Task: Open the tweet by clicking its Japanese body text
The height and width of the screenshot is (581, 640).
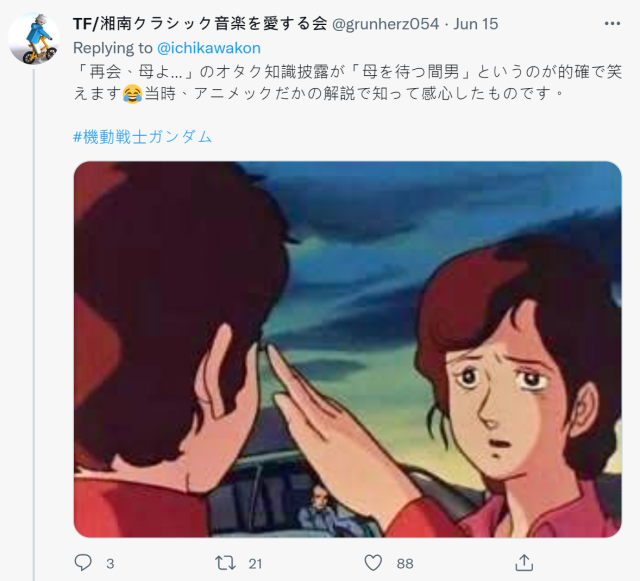Action: (x=348, y=82)
